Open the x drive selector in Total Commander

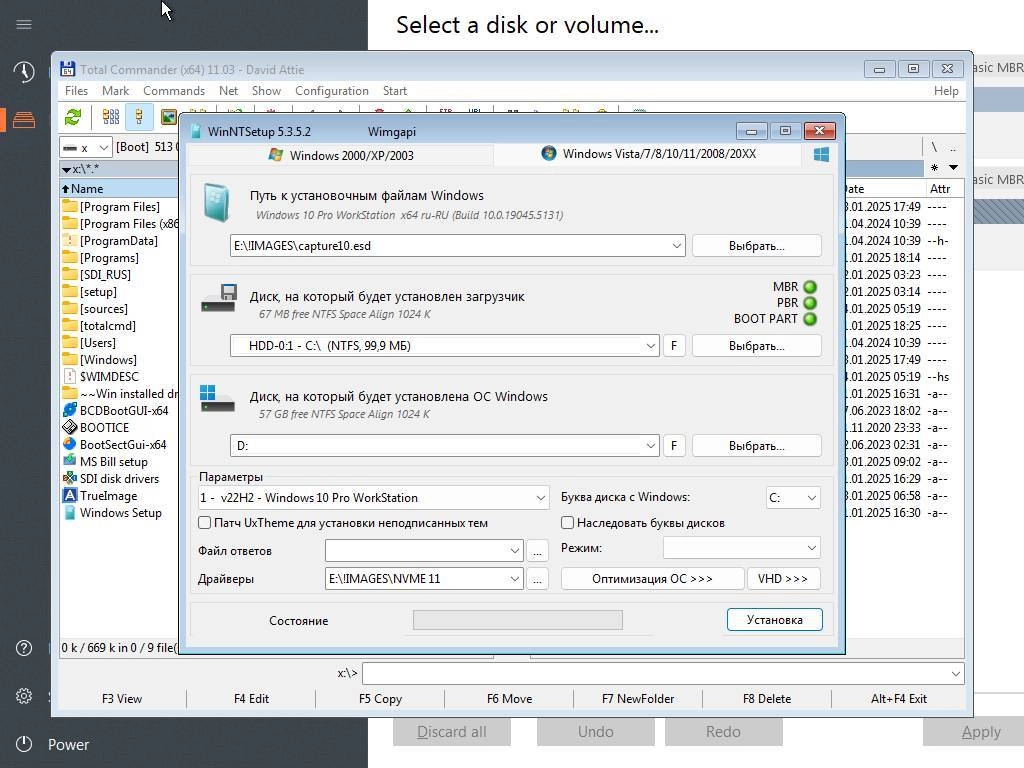[86, 148]
